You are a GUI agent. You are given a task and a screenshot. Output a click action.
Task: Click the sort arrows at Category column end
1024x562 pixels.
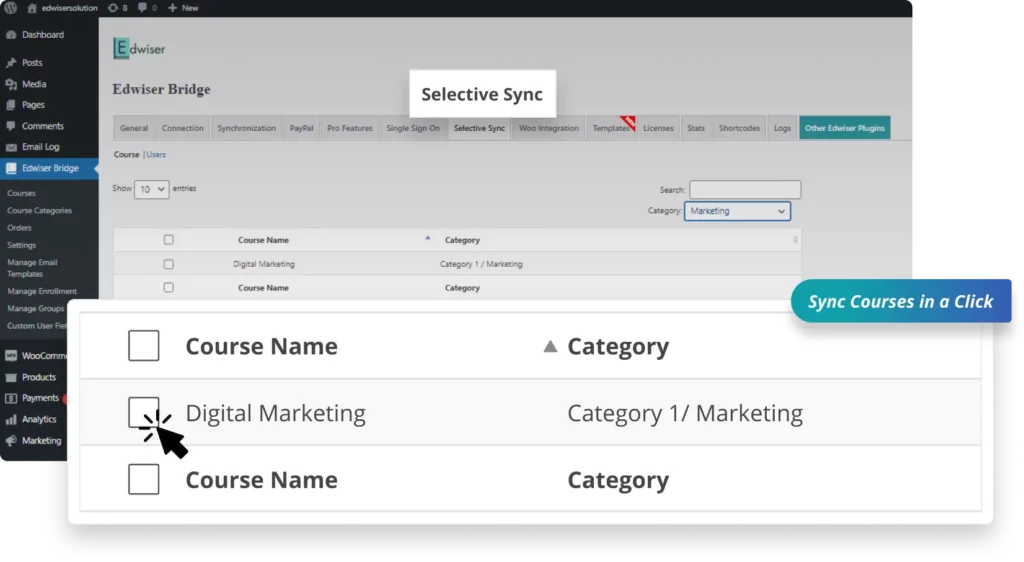795,240
